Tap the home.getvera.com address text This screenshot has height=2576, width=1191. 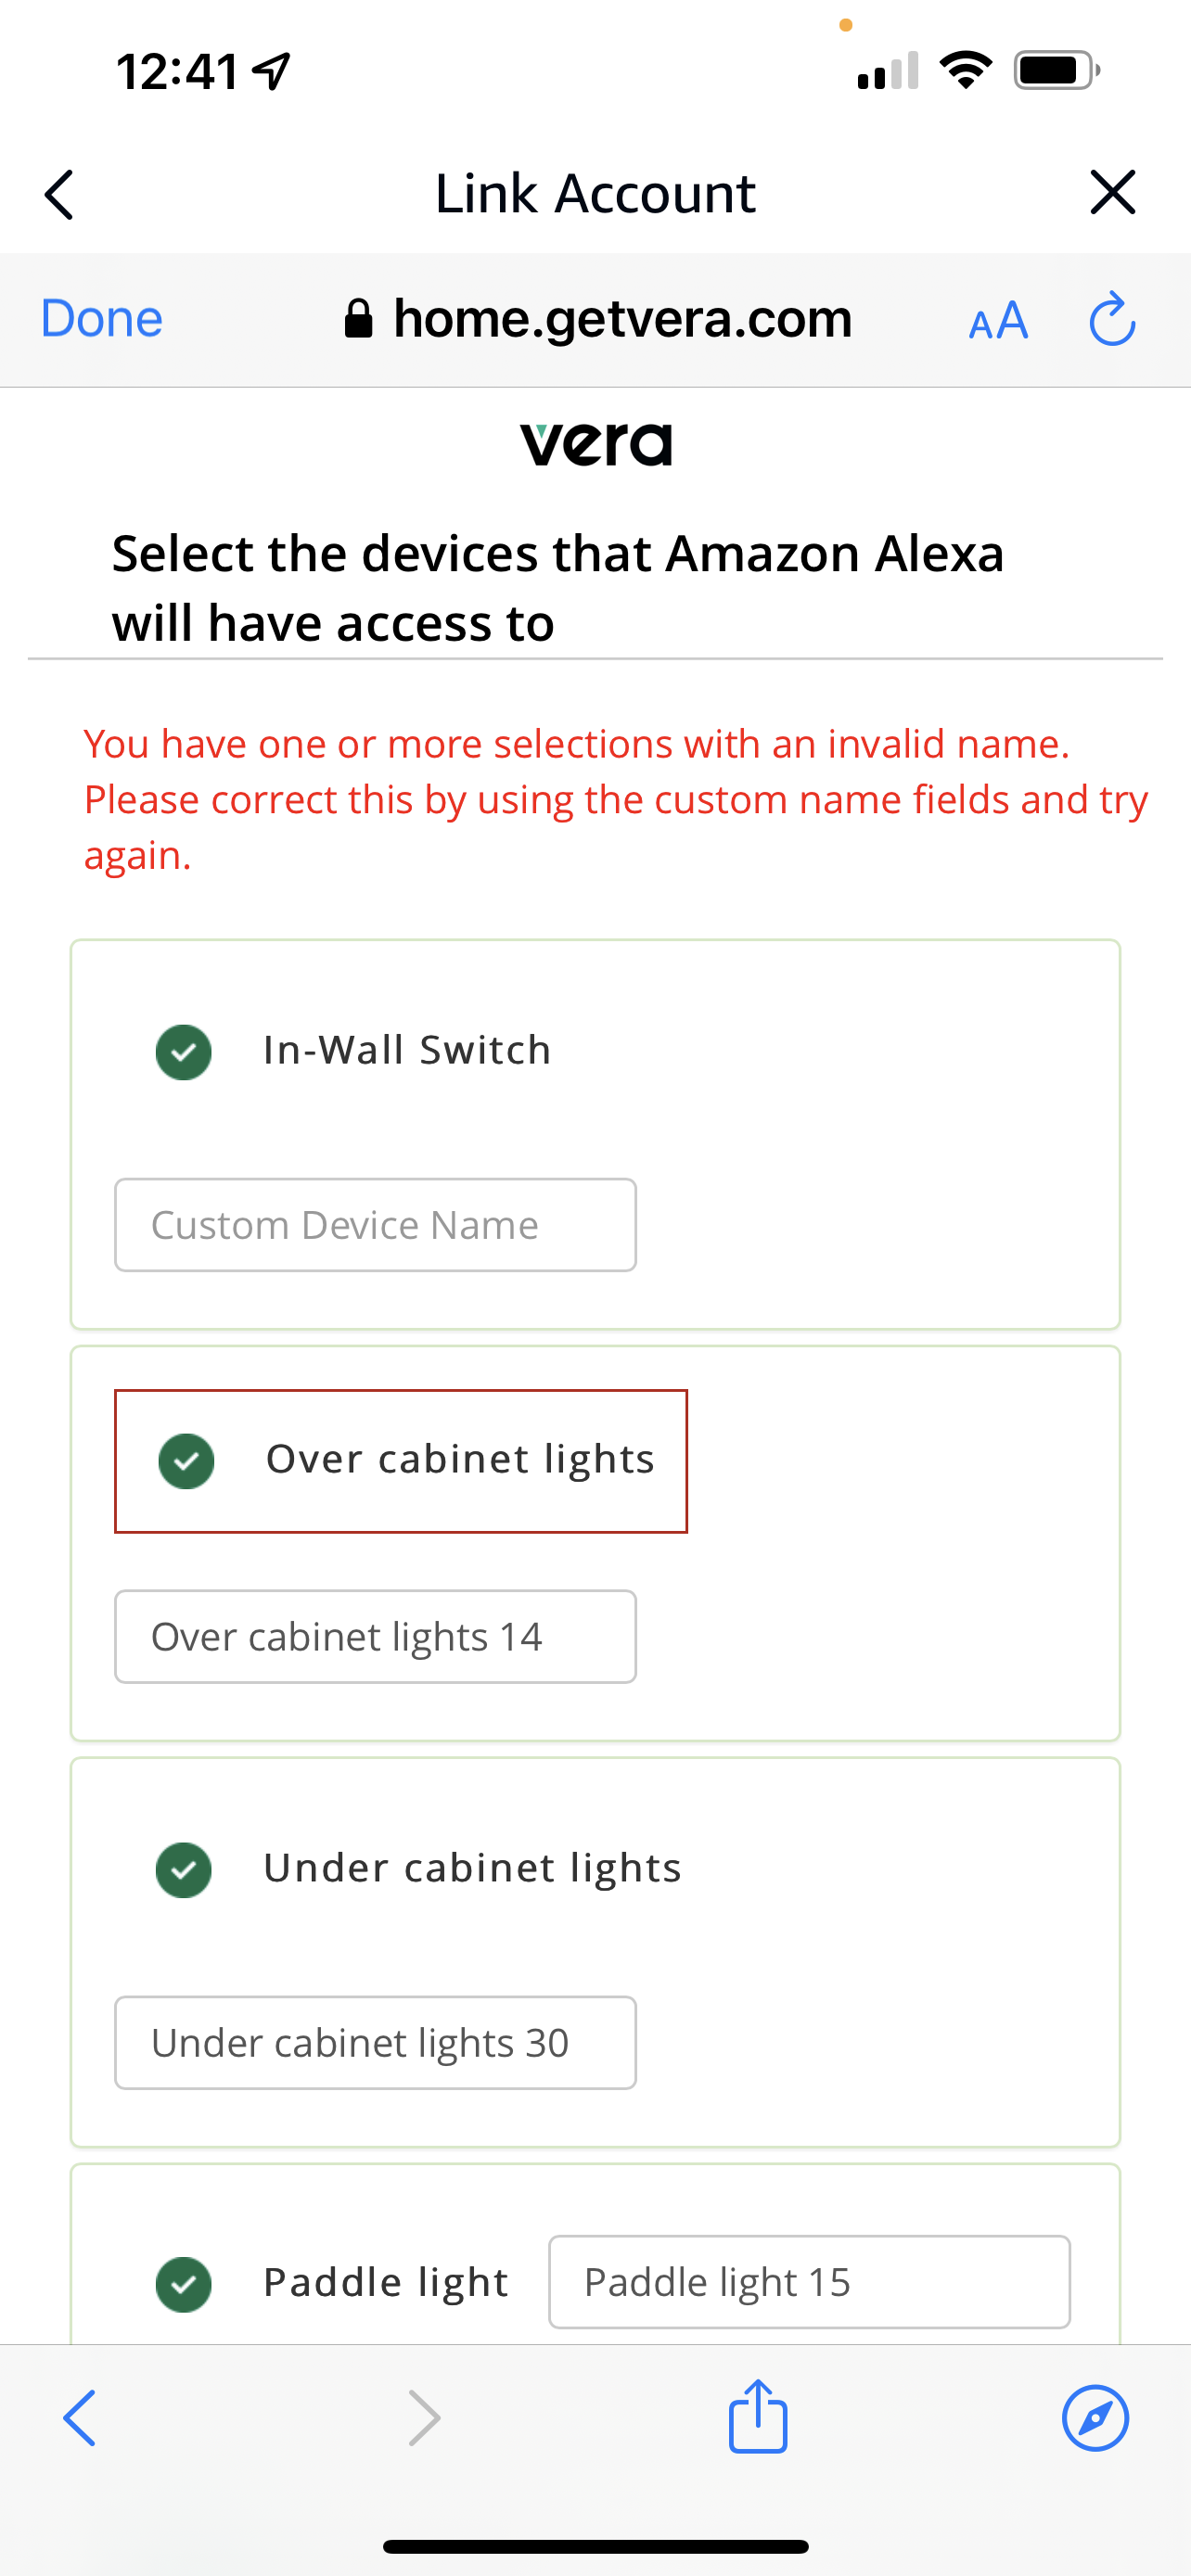click(x=622, y=320)
